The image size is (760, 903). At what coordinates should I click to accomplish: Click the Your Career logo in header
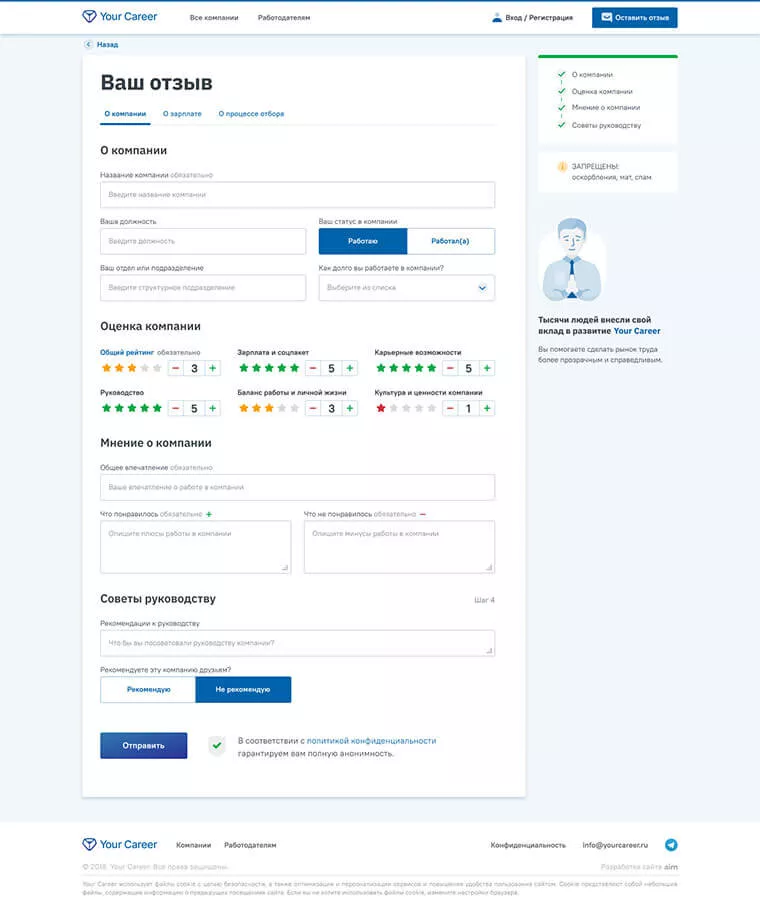(x=119, y=17)
